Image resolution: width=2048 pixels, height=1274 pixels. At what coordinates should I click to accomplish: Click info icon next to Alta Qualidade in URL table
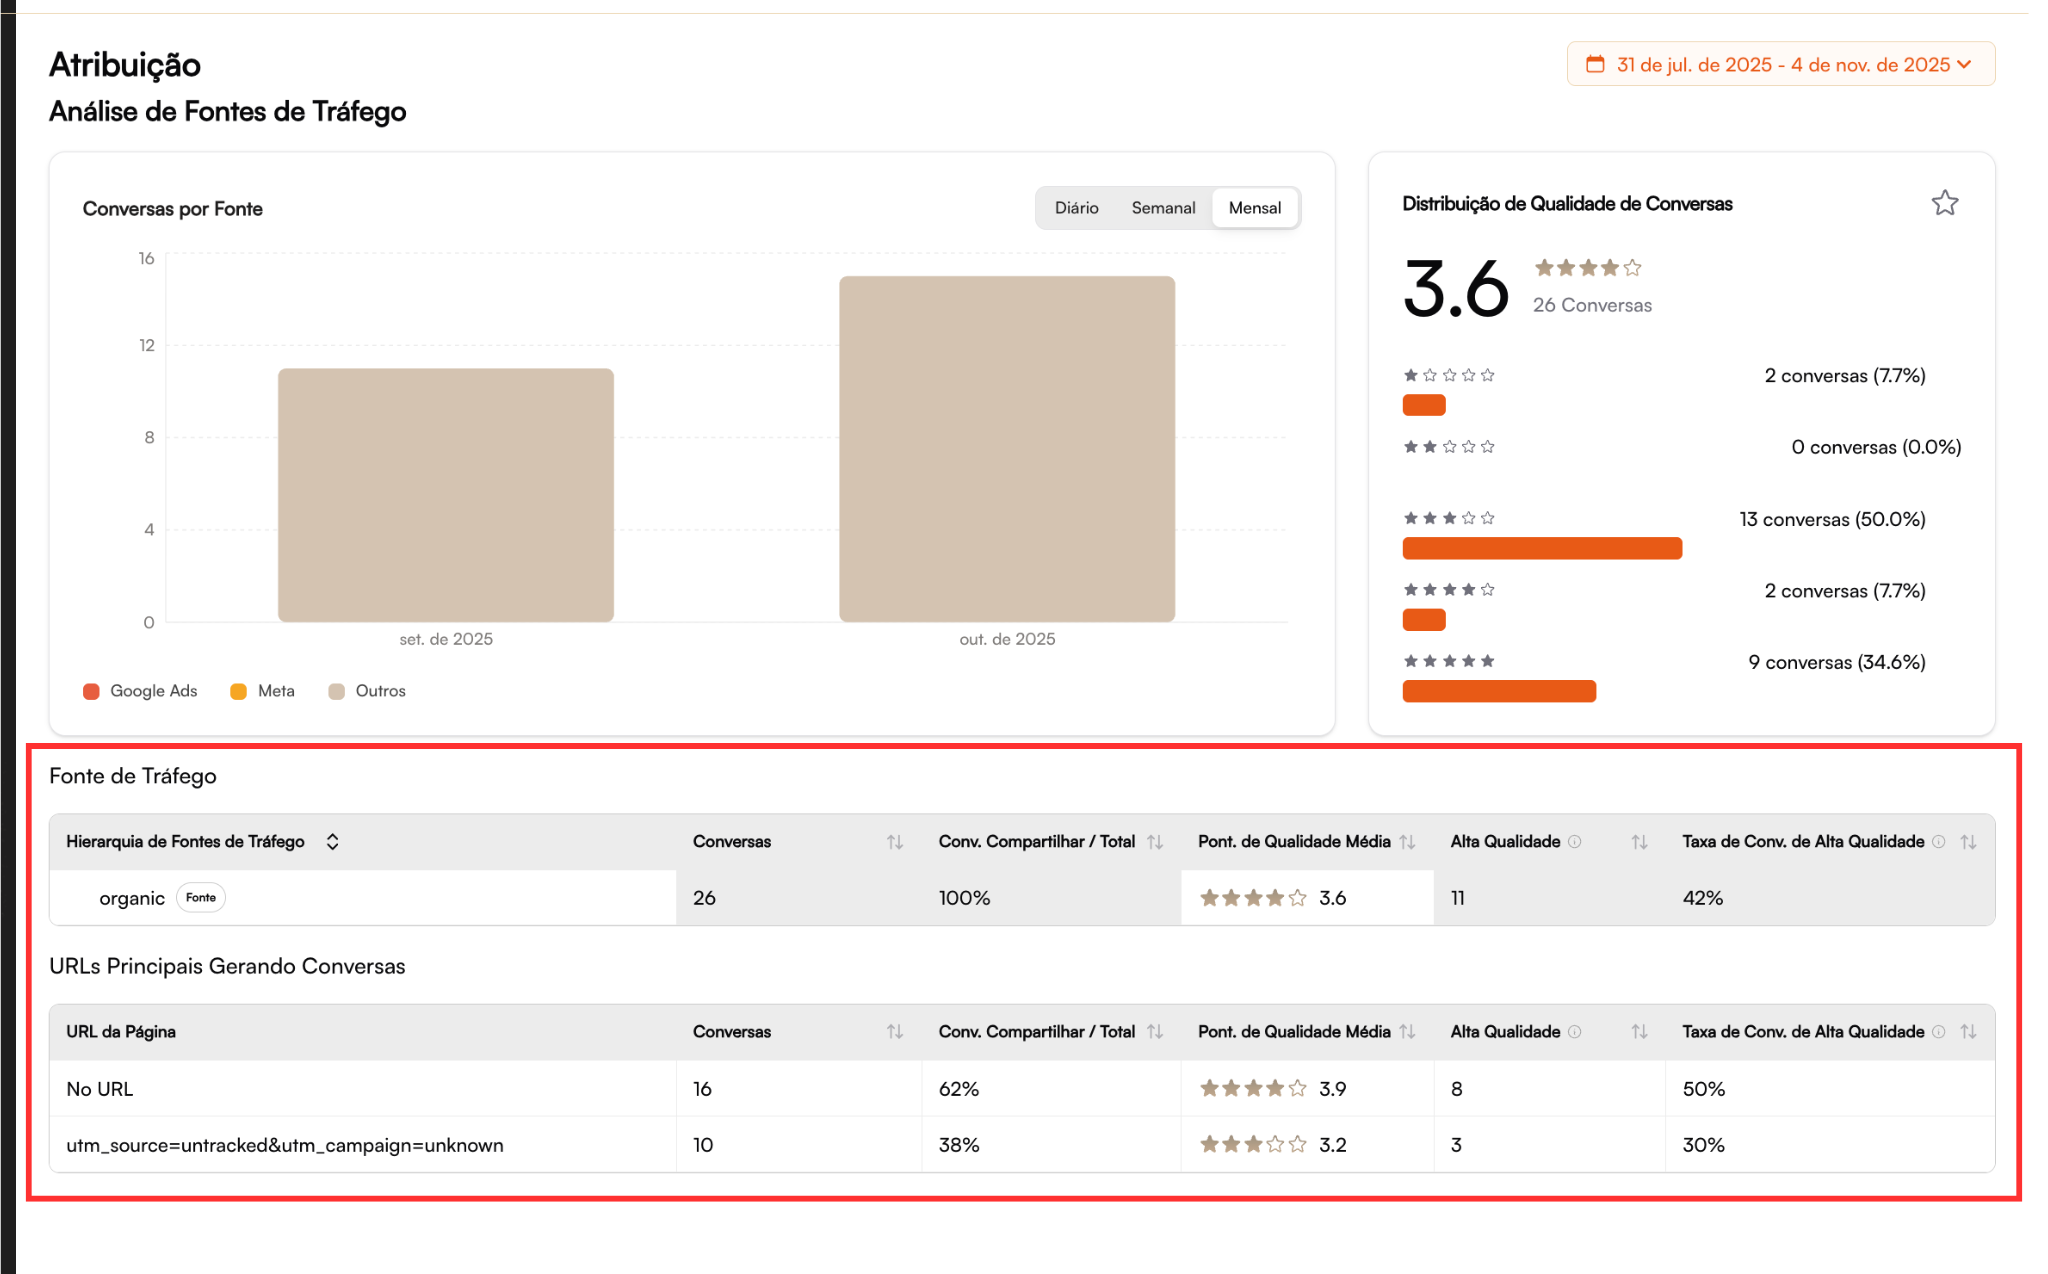coord(1575,1032)
